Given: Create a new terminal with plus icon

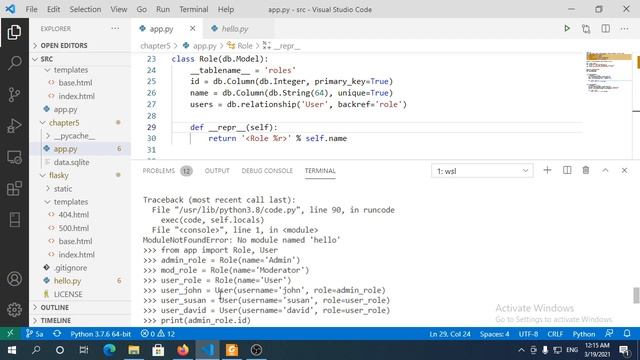Looking at the screenshot, I should tap(547, 170).
